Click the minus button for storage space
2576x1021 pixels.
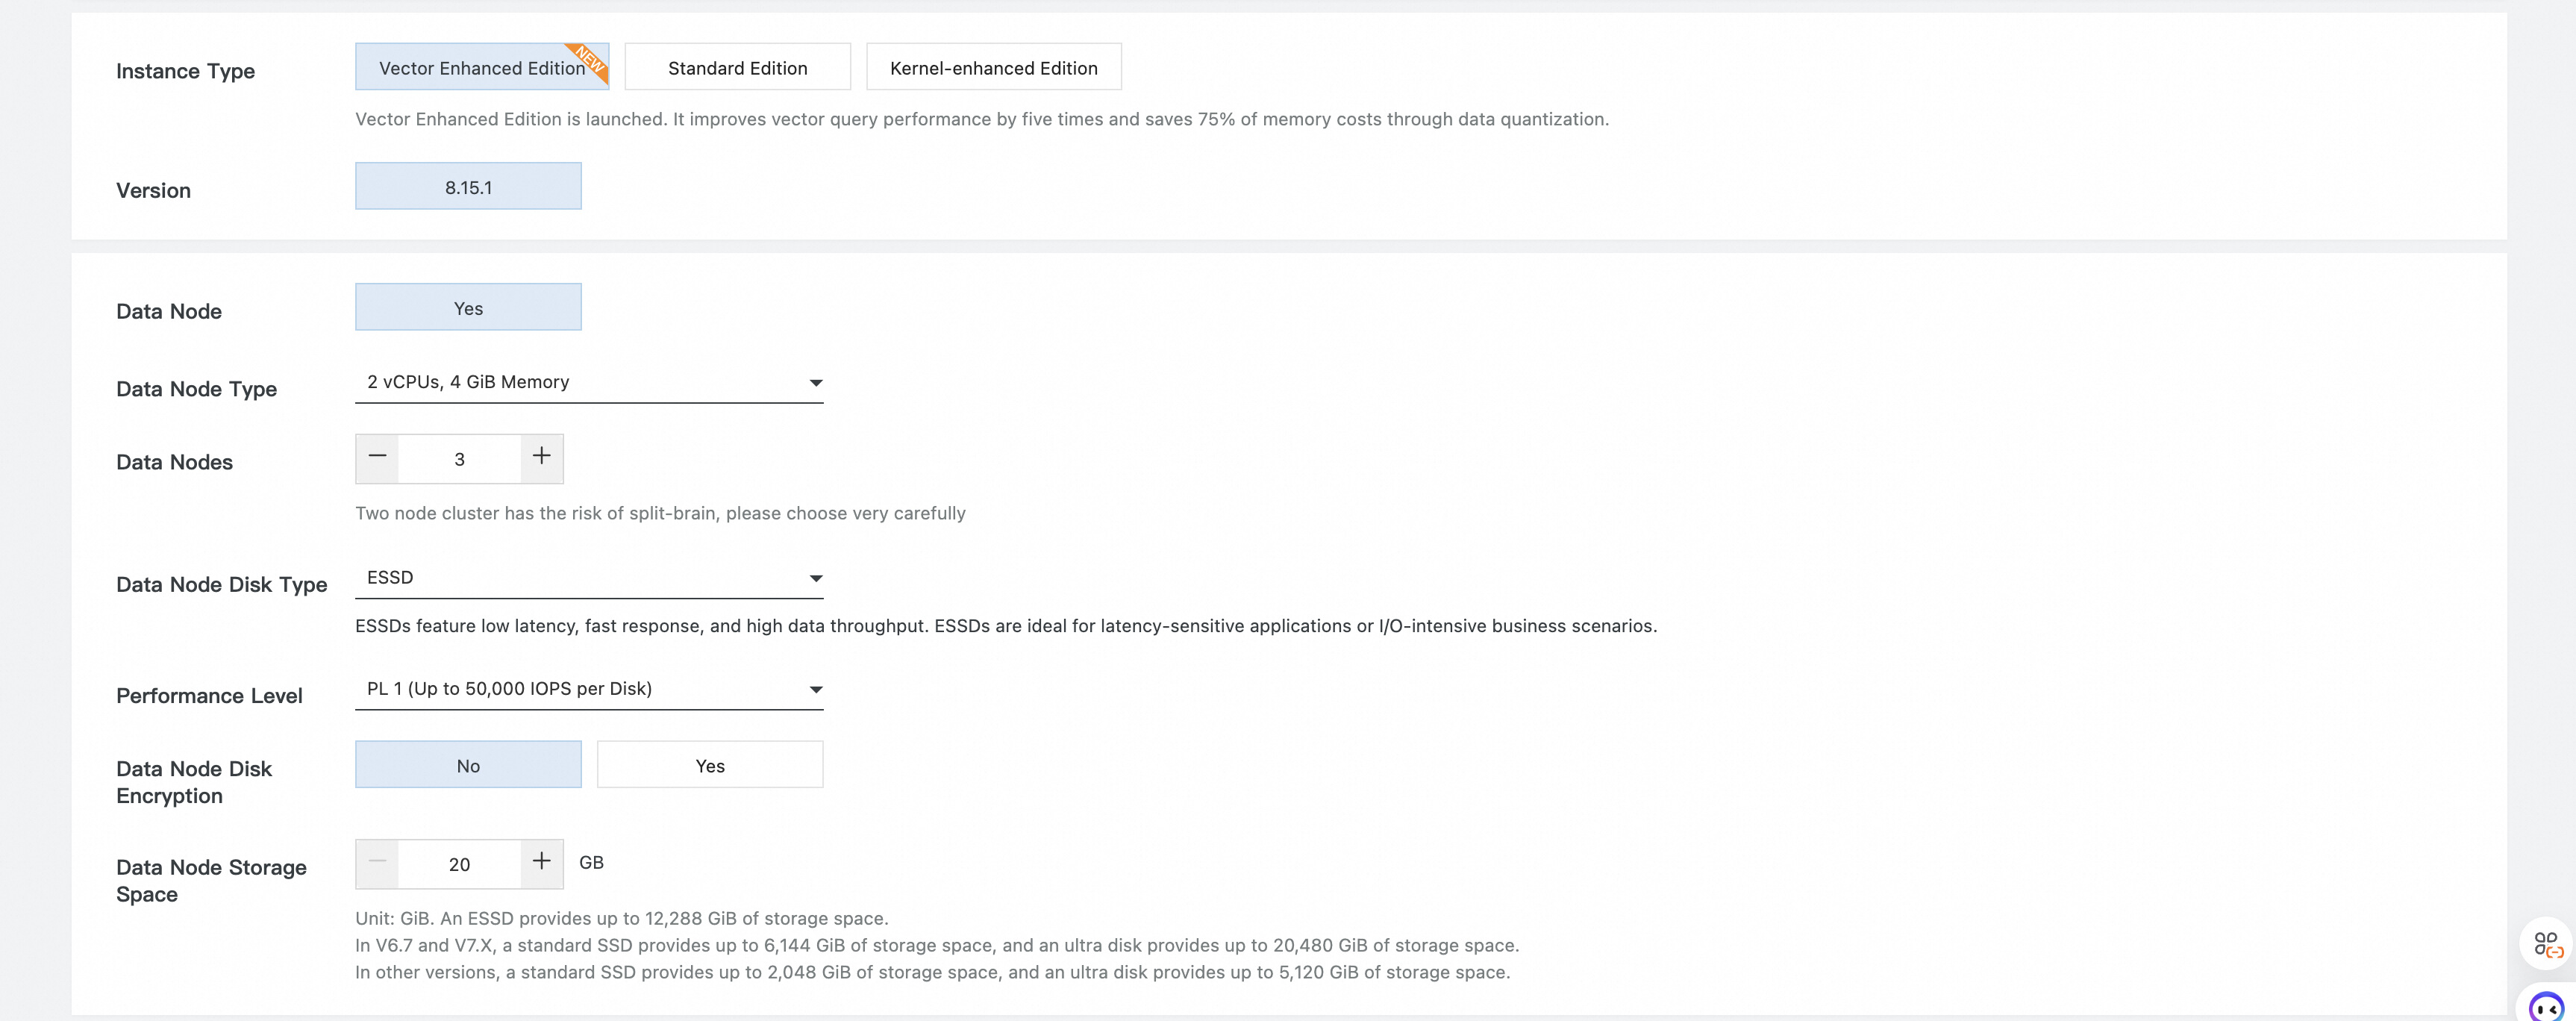(377, 863)
